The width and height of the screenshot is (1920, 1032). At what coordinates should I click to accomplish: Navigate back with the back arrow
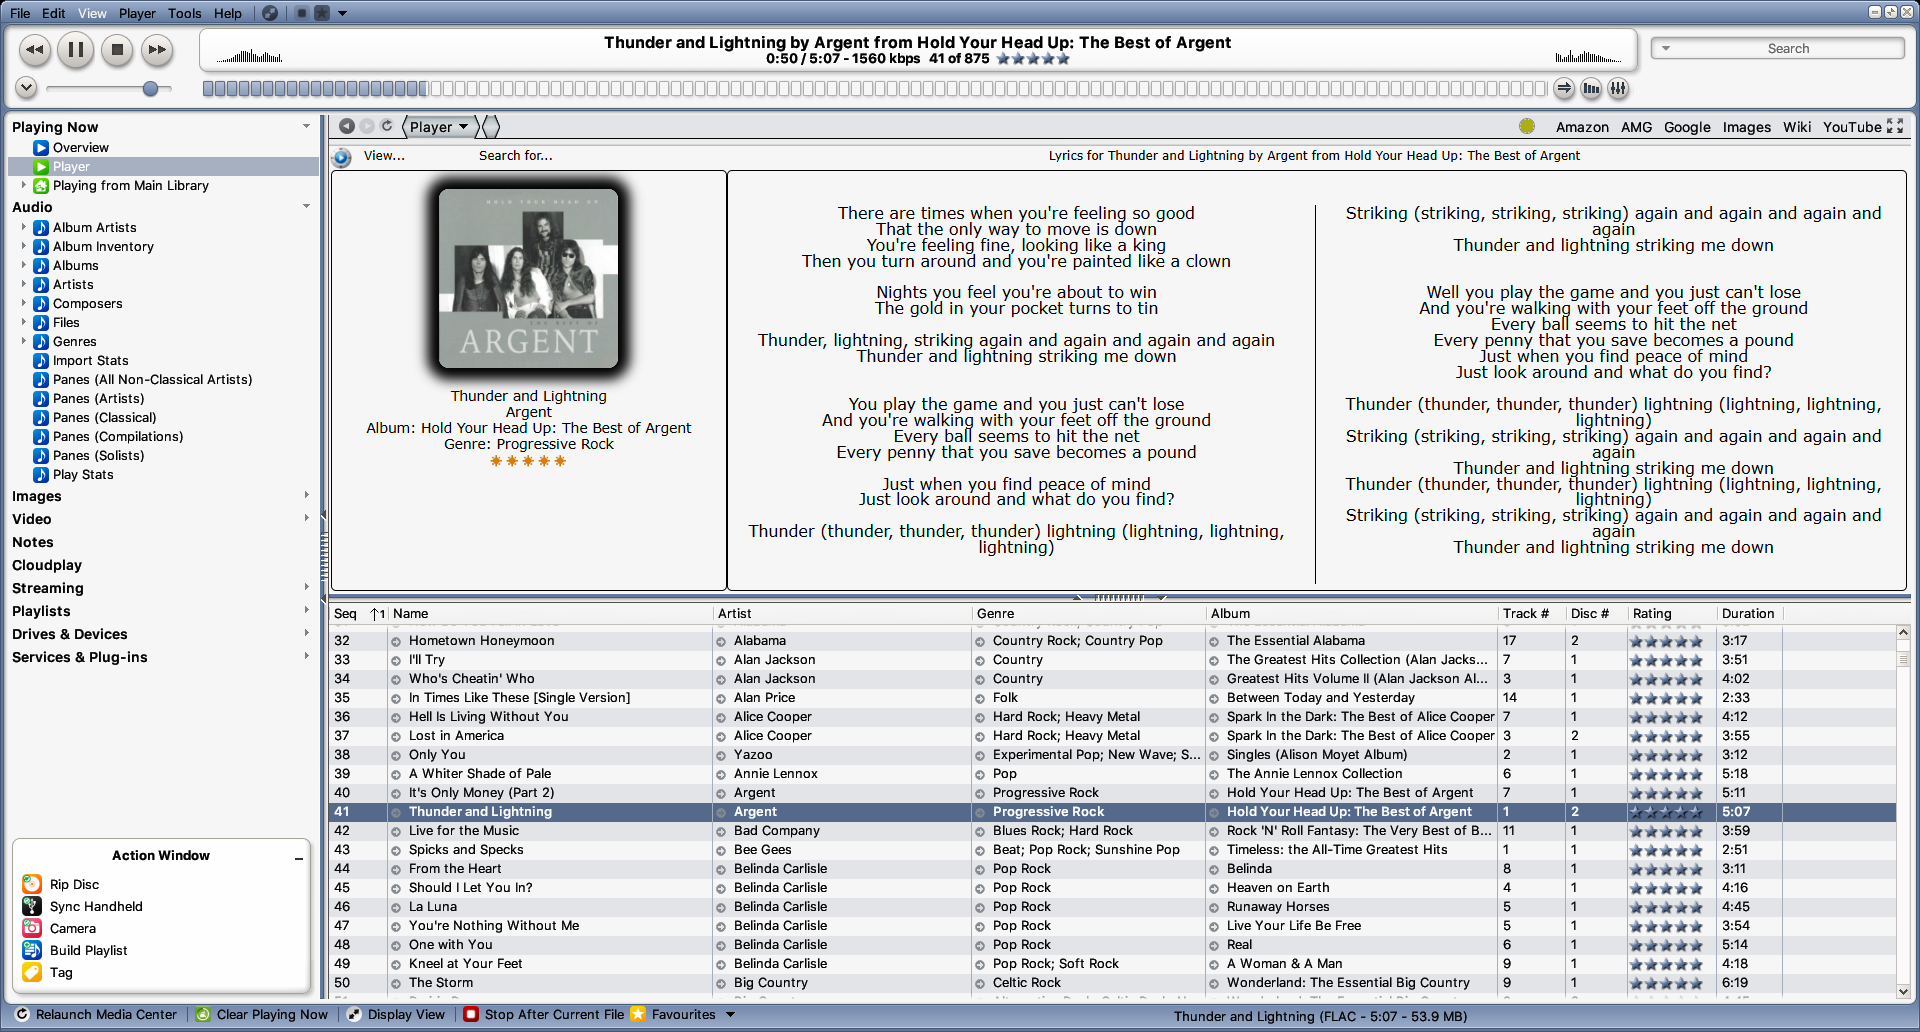[347, 126]
